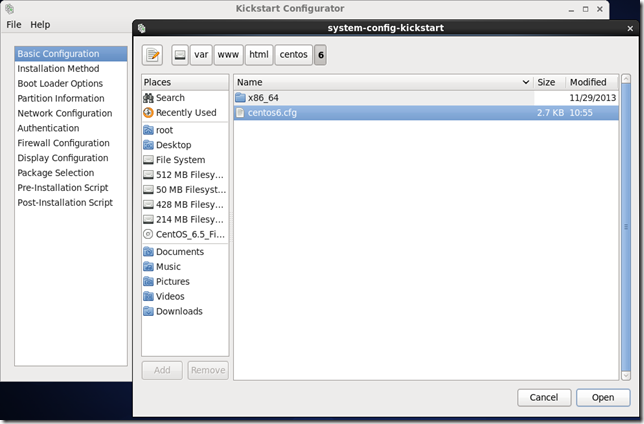Click the x86_64 folder icon in file list
The height and width of the screenshot is (424, 644).
240,98
